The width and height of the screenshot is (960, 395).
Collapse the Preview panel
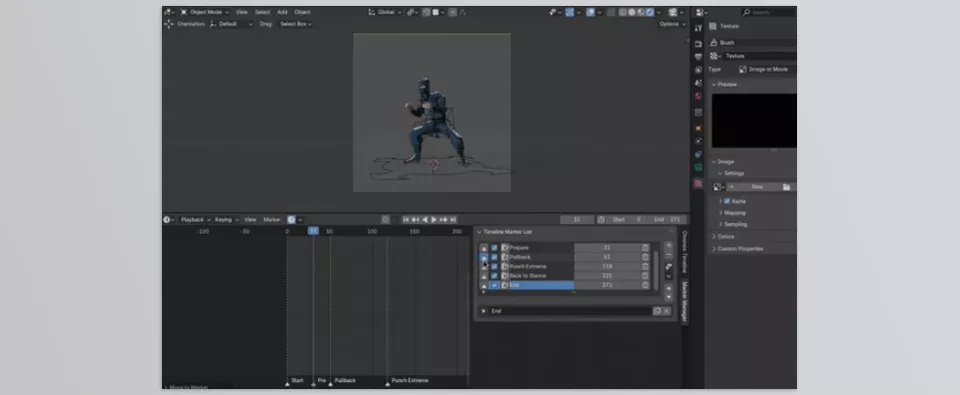(x=714, y=85)
